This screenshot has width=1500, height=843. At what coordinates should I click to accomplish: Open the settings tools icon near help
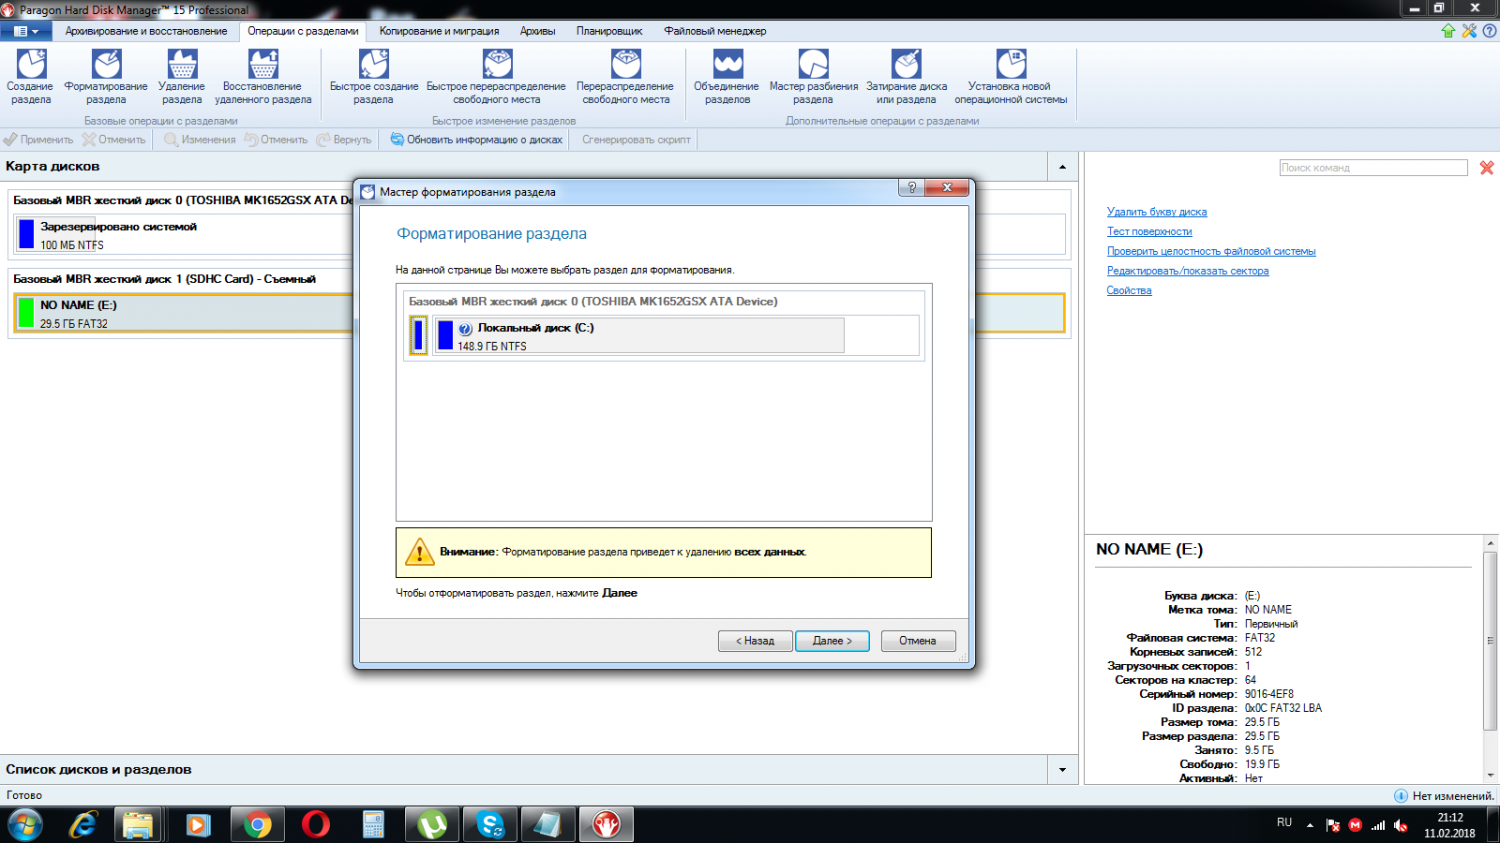(x=1469, y=31)
